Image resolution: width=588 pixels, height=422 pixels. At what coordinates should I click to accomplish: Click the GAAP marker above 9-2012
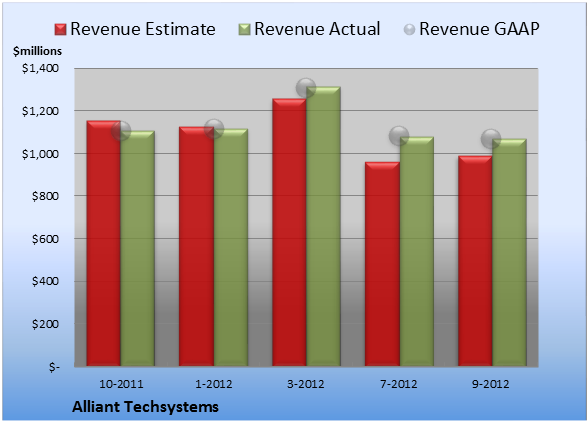click(x=491, y=139)
